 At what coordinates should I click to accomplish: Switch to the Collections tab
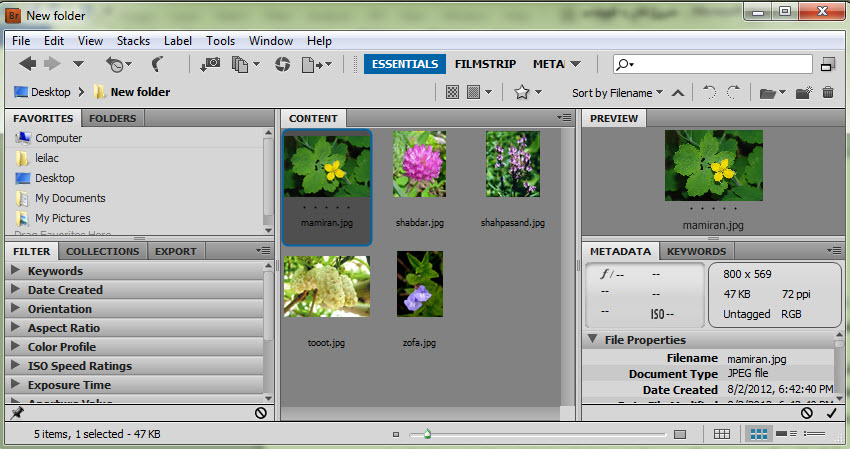click(x=103, y=251)
